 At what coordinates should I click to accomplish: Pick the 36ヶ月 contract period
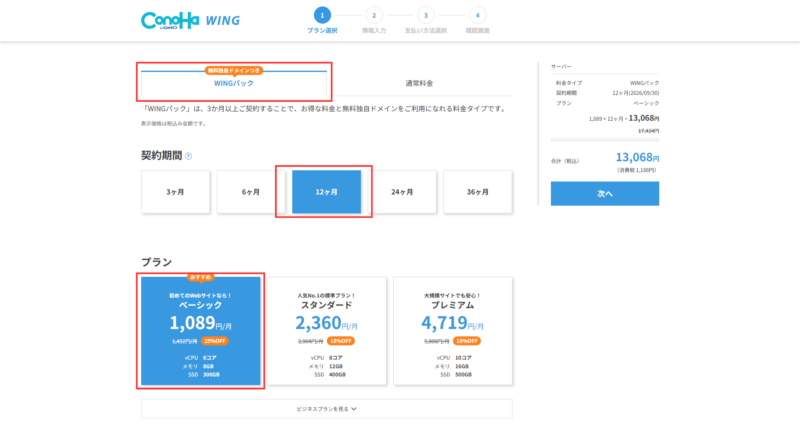pyautogui.click(x=478, y=191)
